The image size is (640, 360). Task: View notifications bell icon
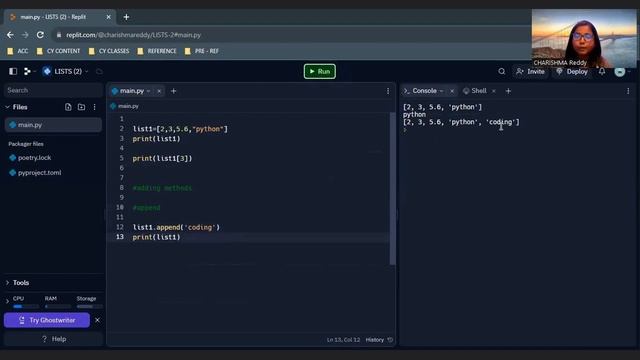602,71
